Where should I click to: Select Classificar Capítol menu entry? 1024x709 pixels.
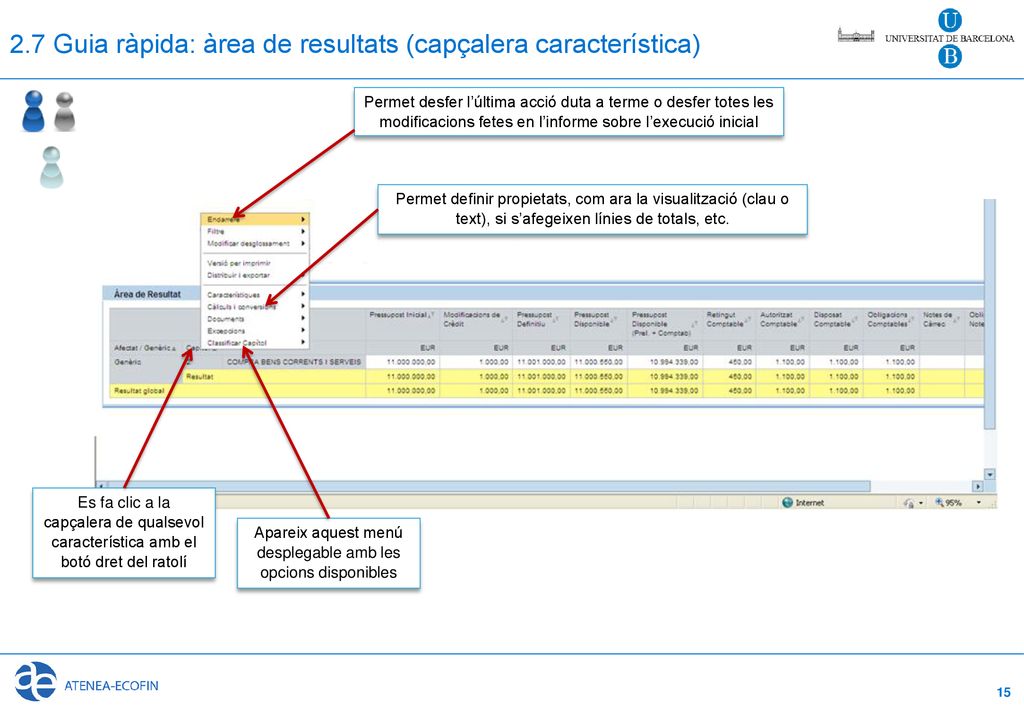[x=254, y=343]
